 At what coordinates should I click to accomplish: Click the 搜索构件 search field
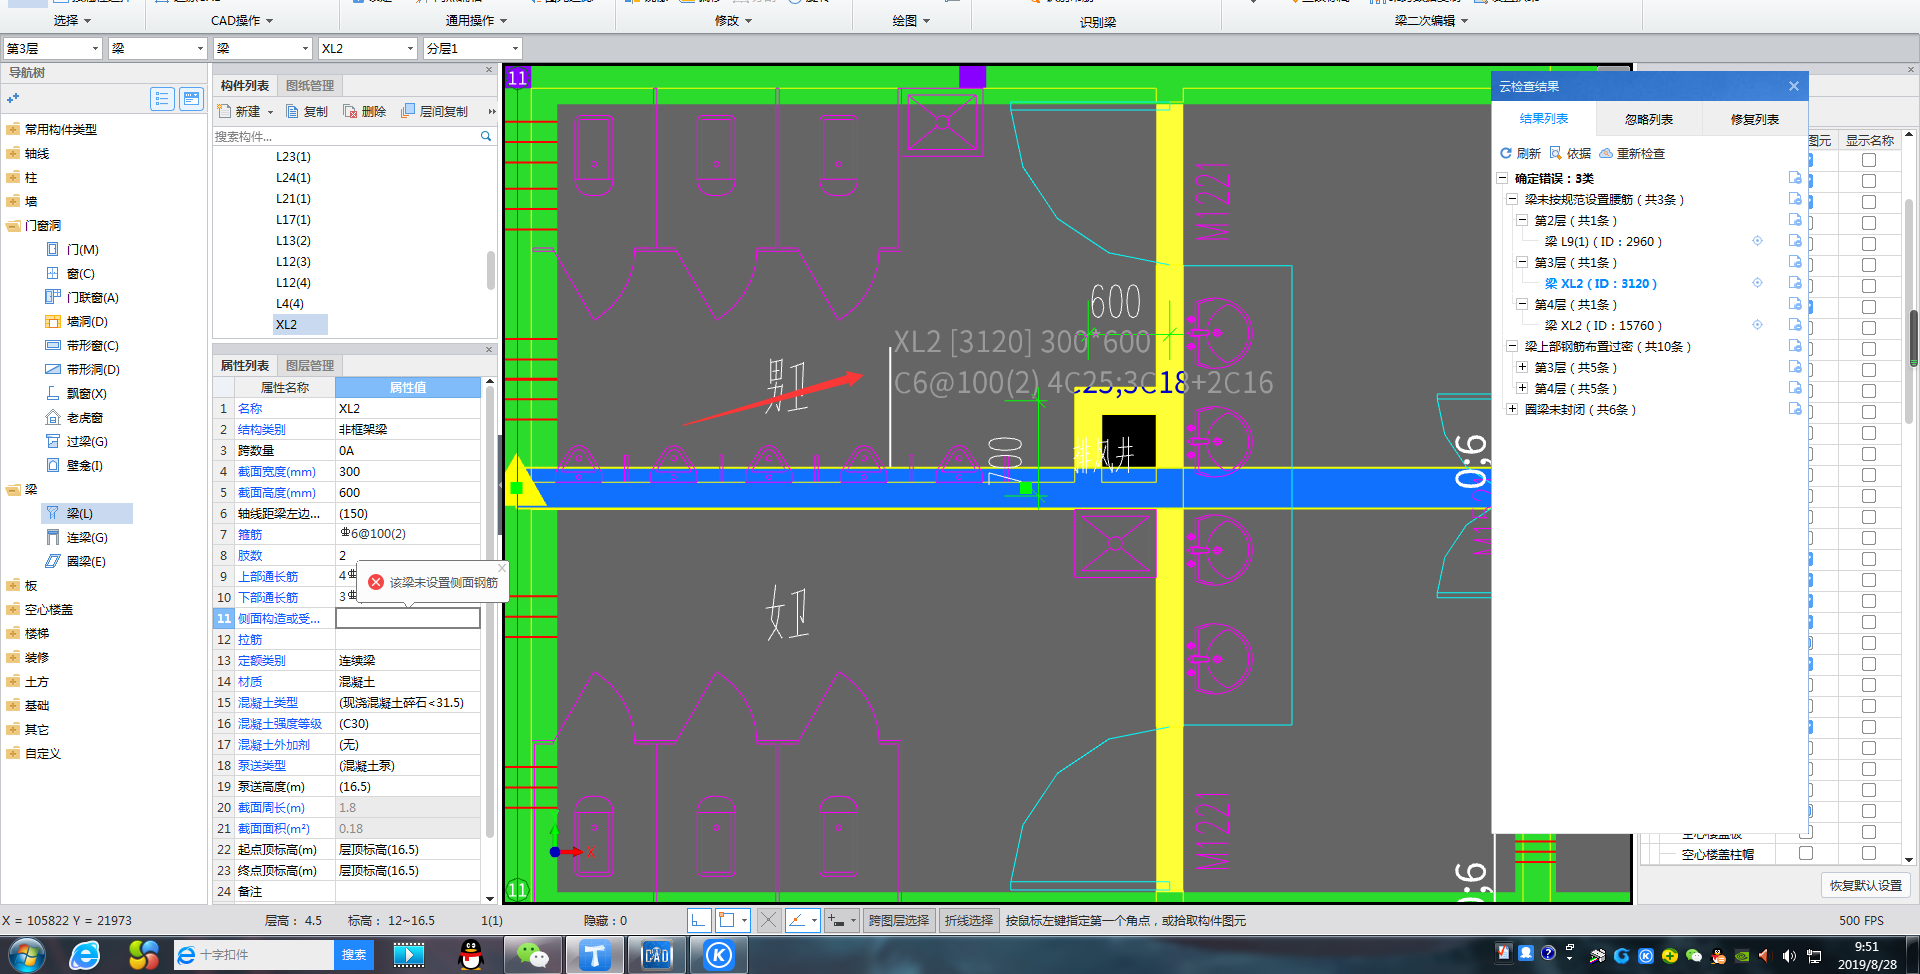pos(346,136)
